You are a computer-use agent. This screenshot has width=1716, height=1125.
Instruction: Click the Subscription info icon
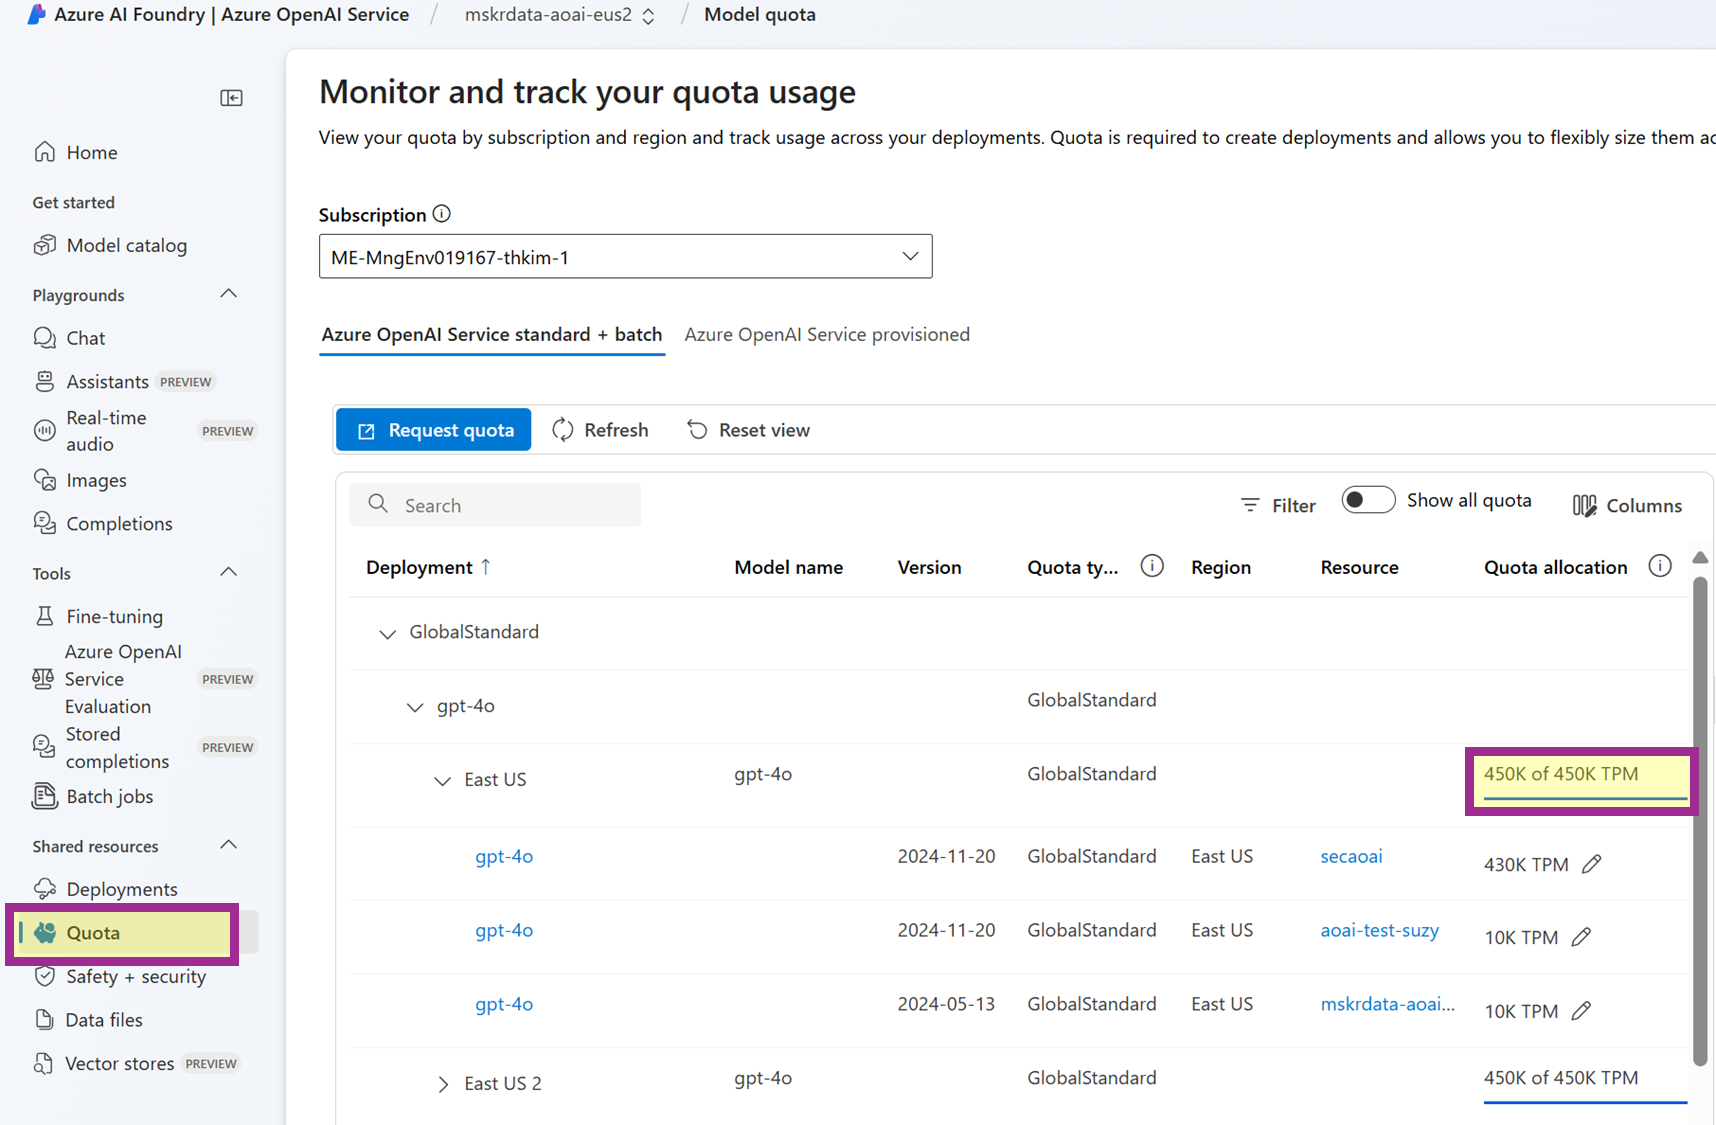442,214
